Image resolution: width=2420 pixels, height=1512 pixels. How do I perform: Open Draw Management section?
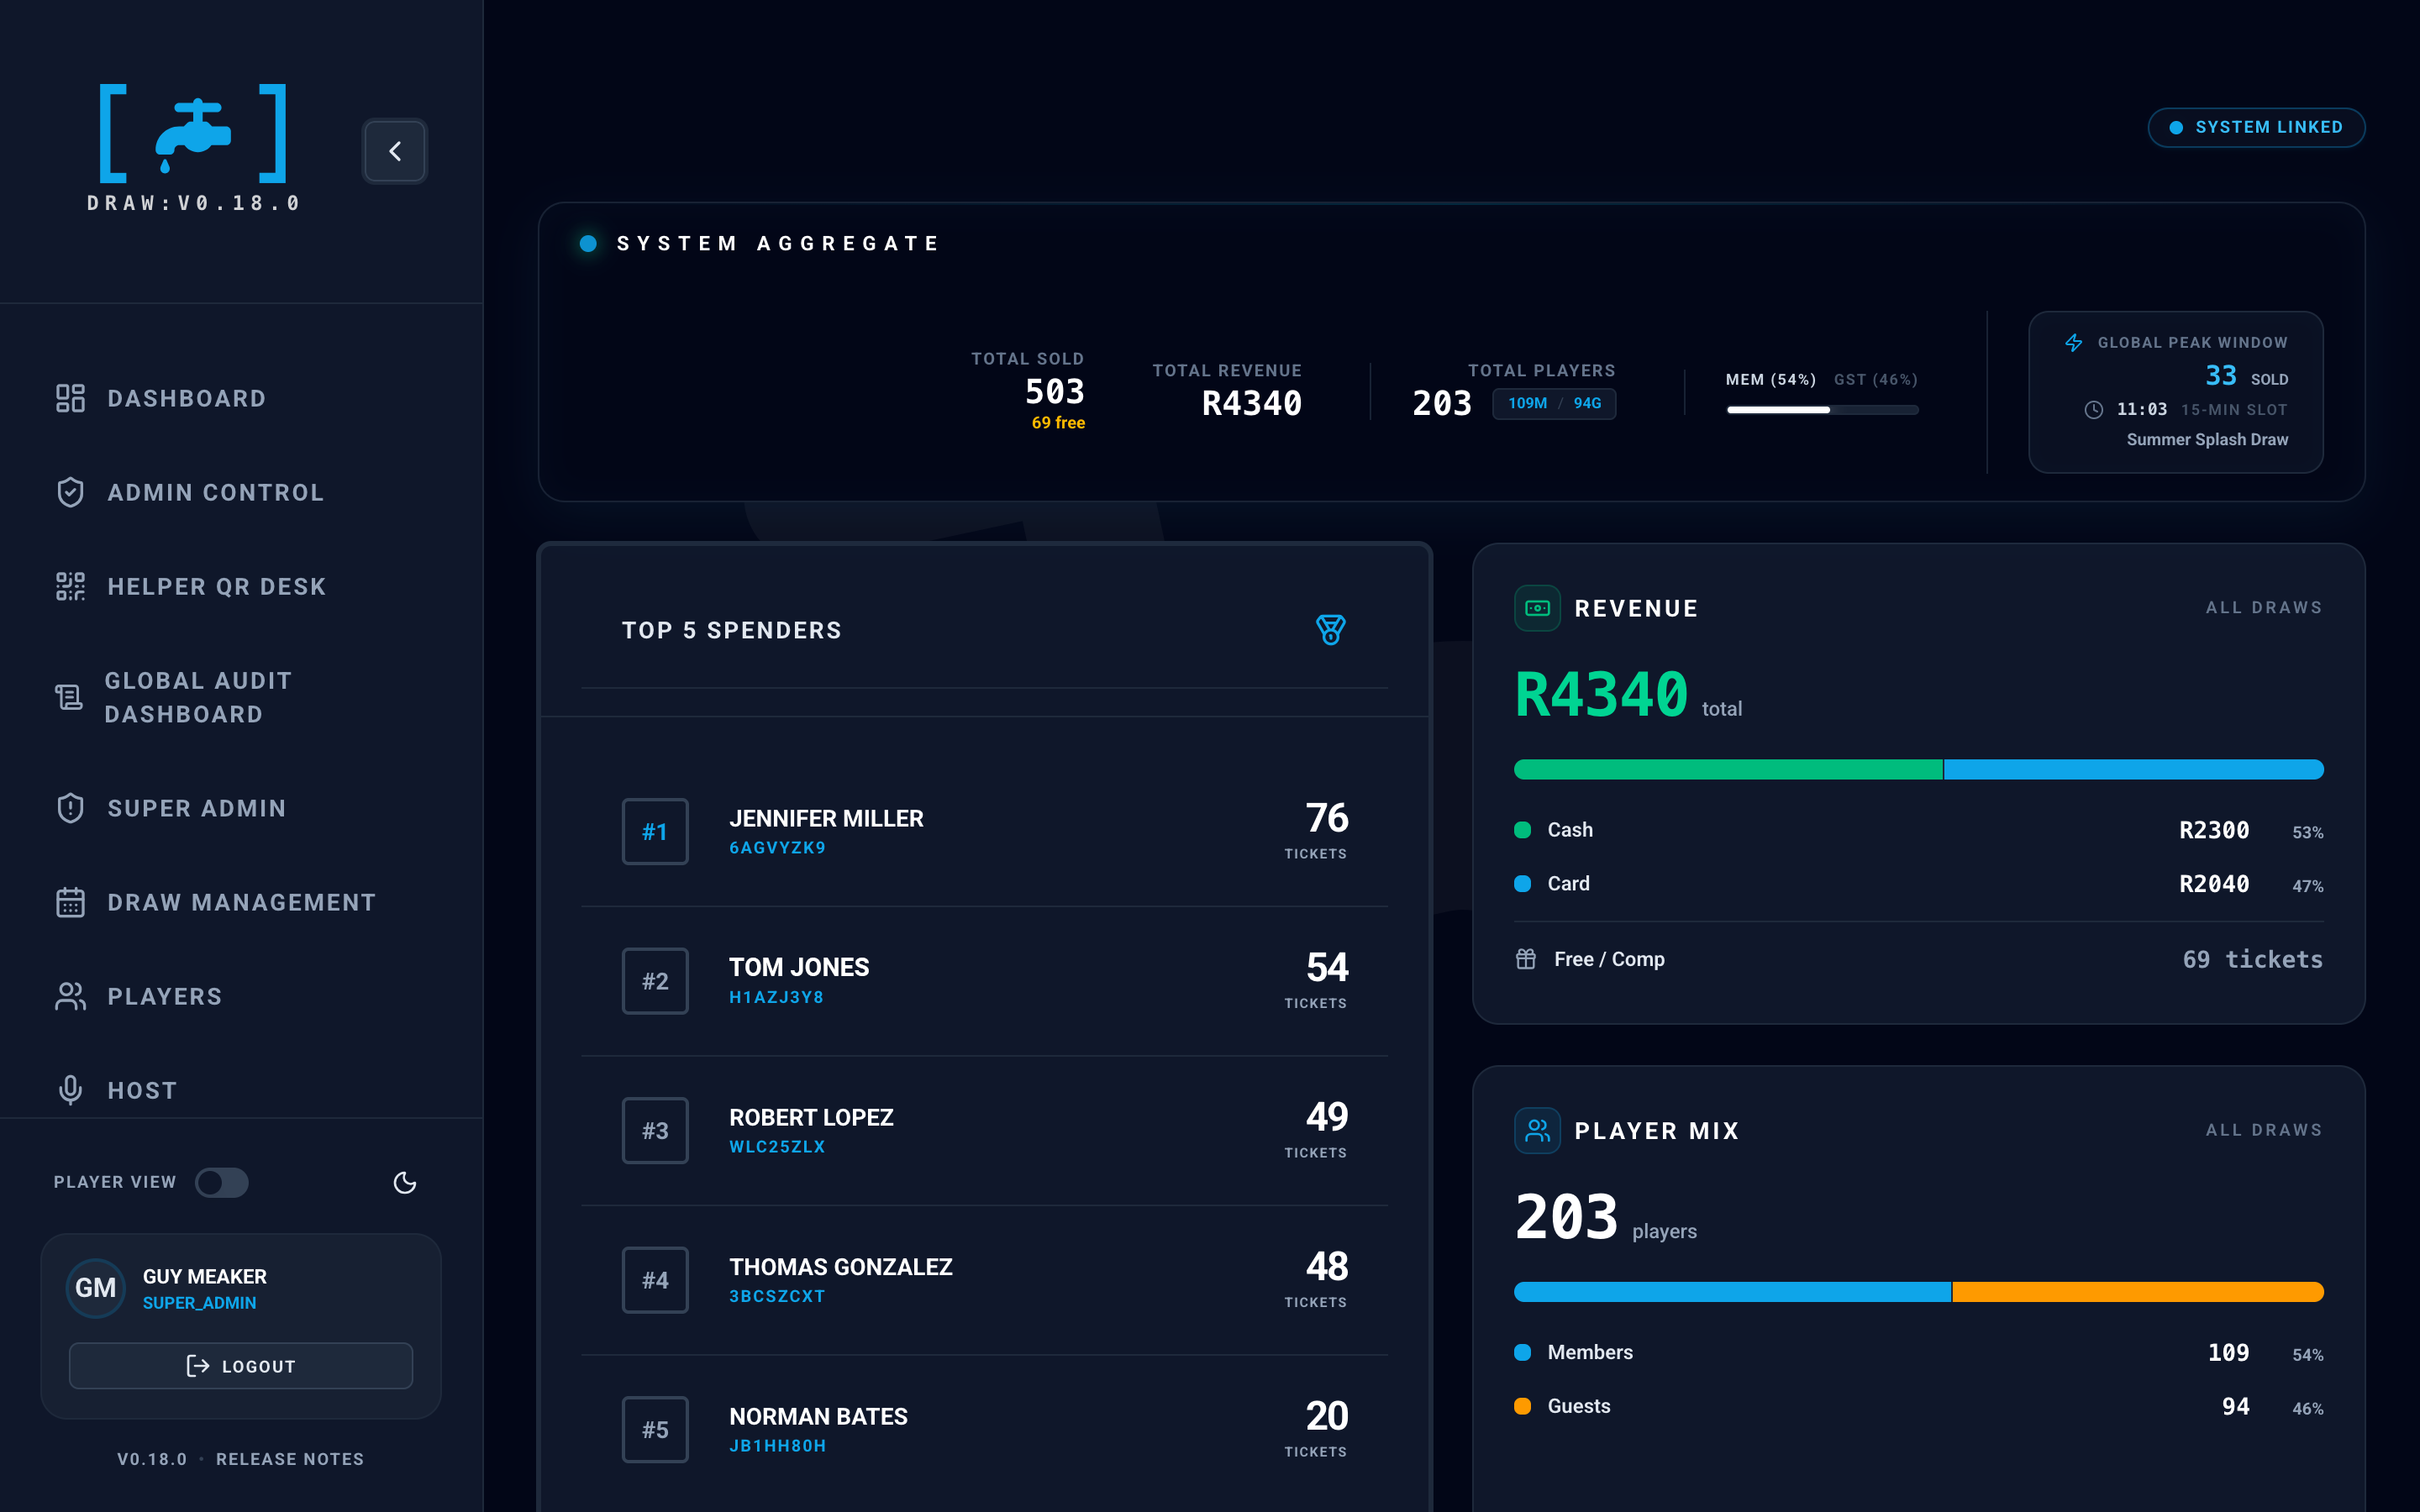(x=241, y=902)
